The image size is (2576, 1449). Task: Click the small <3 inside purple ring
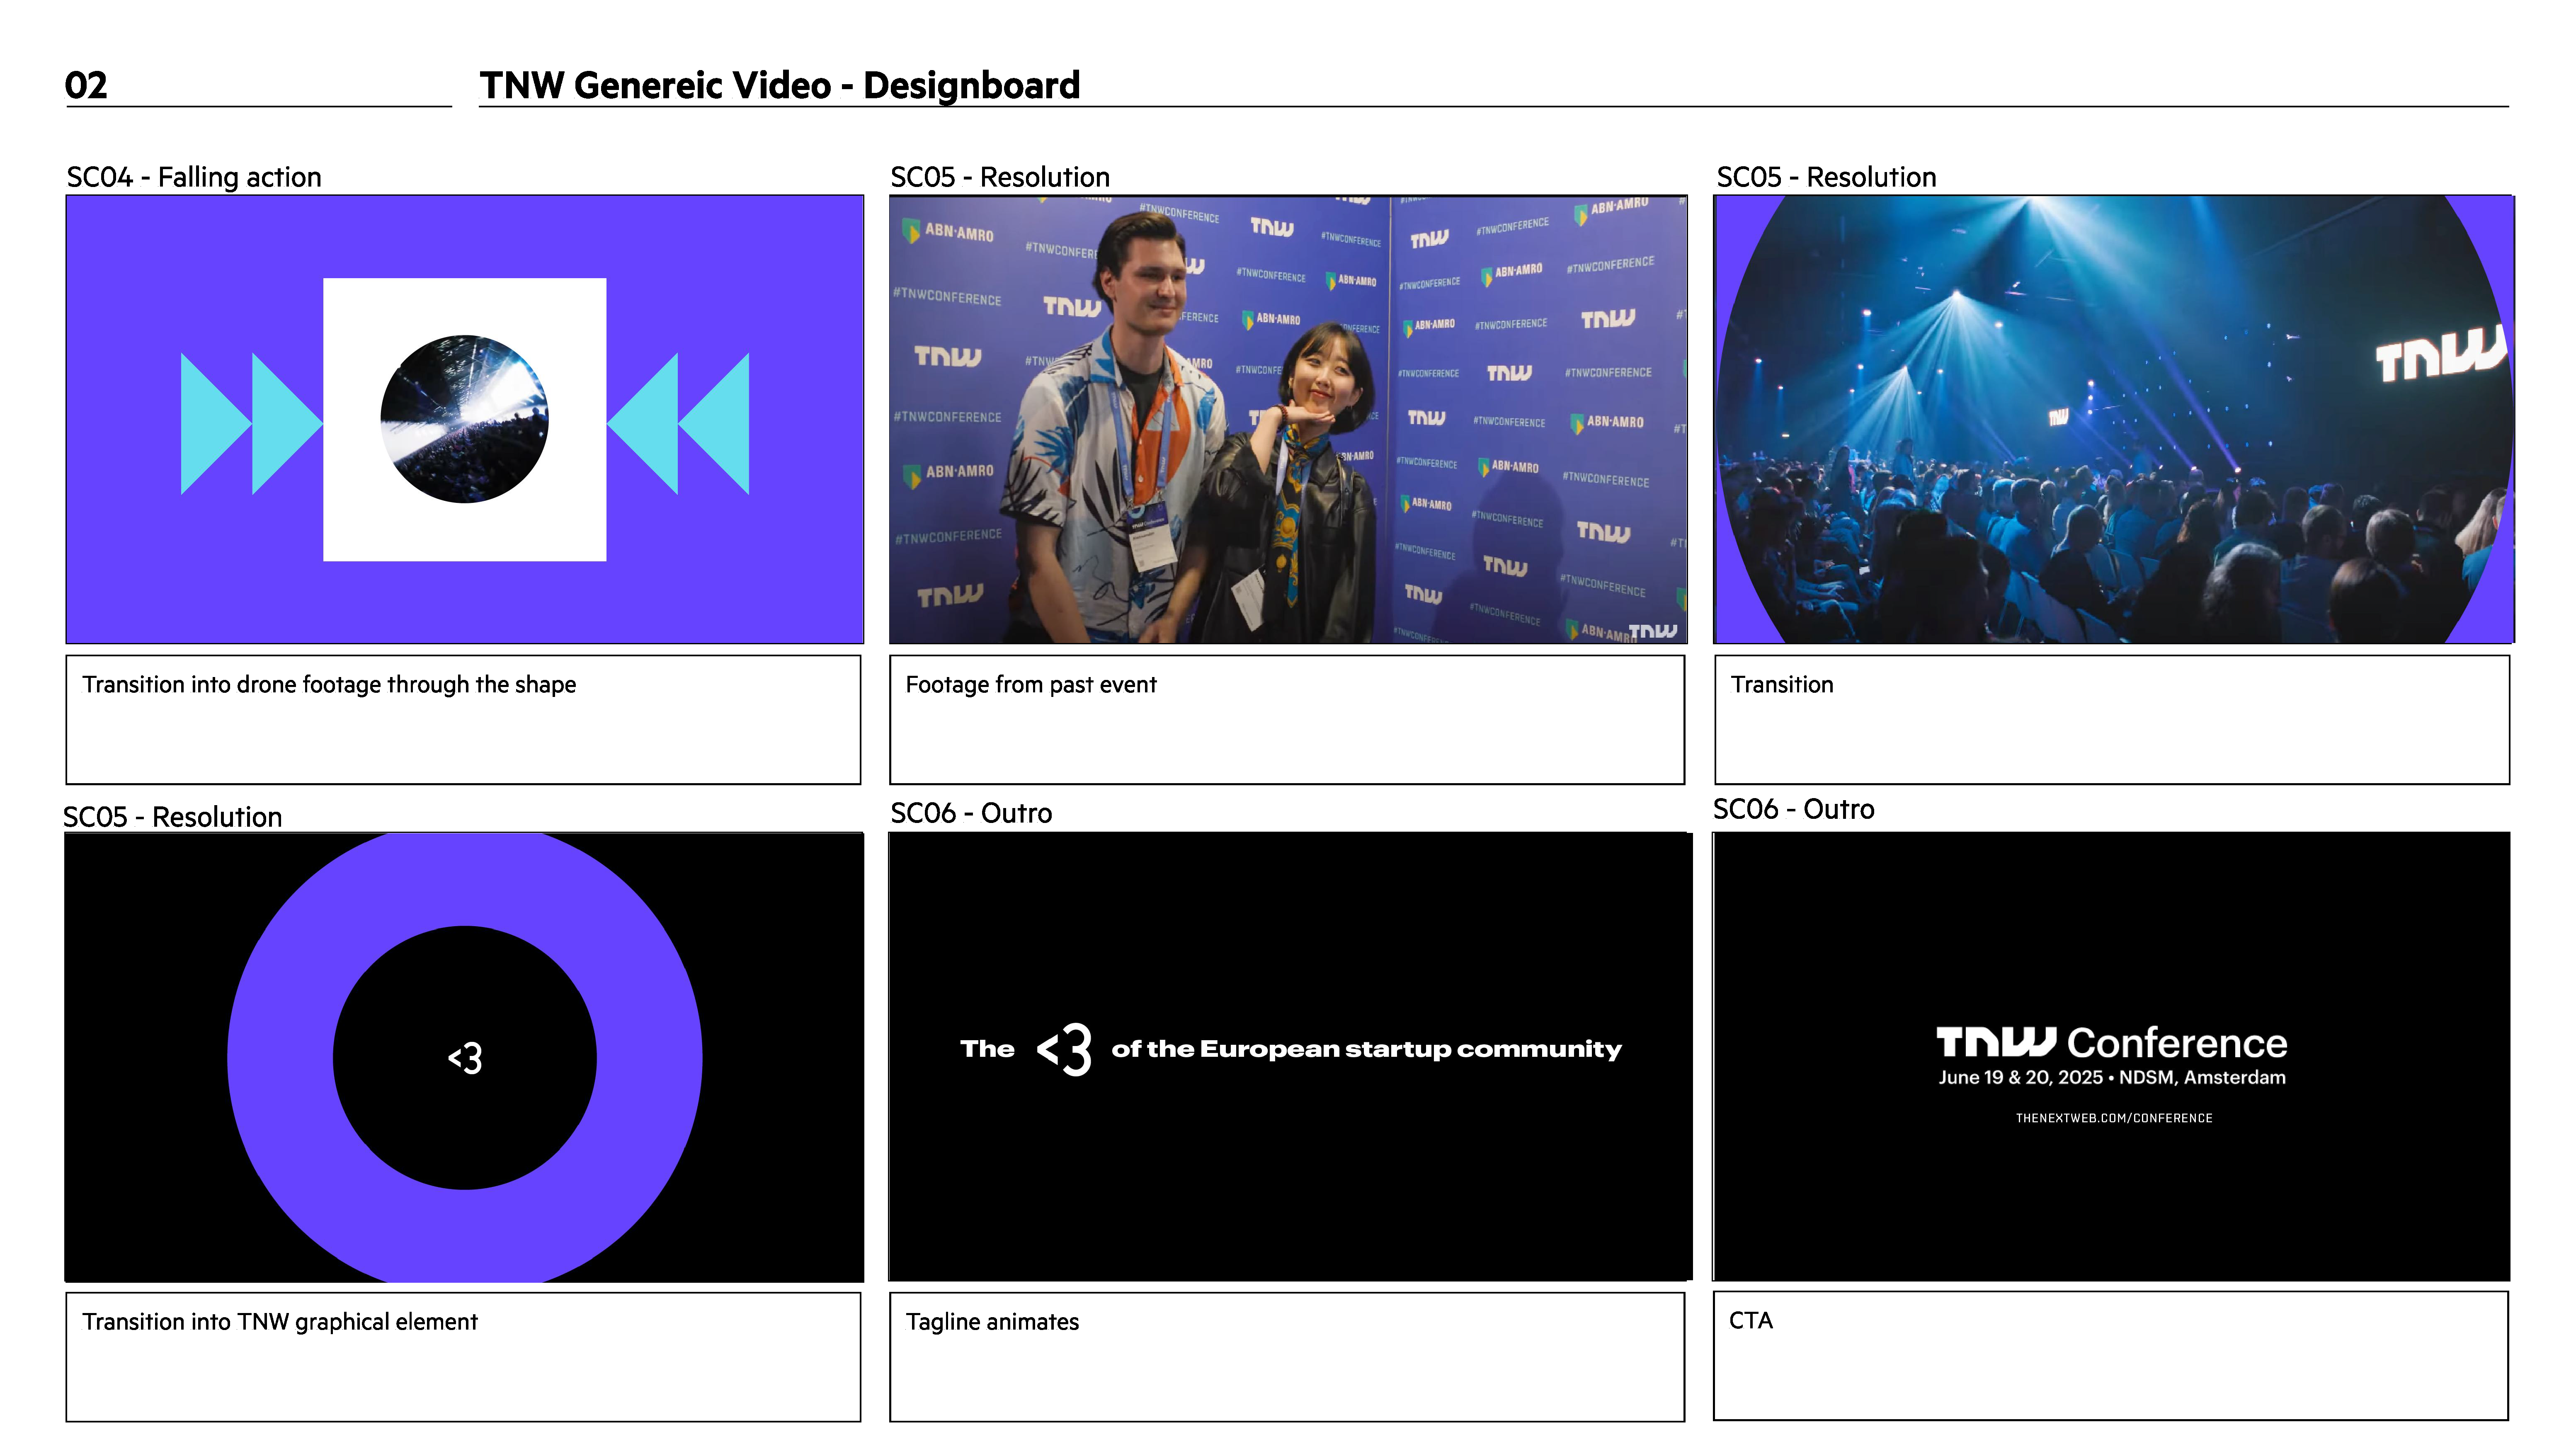(x=465, y=1058)
